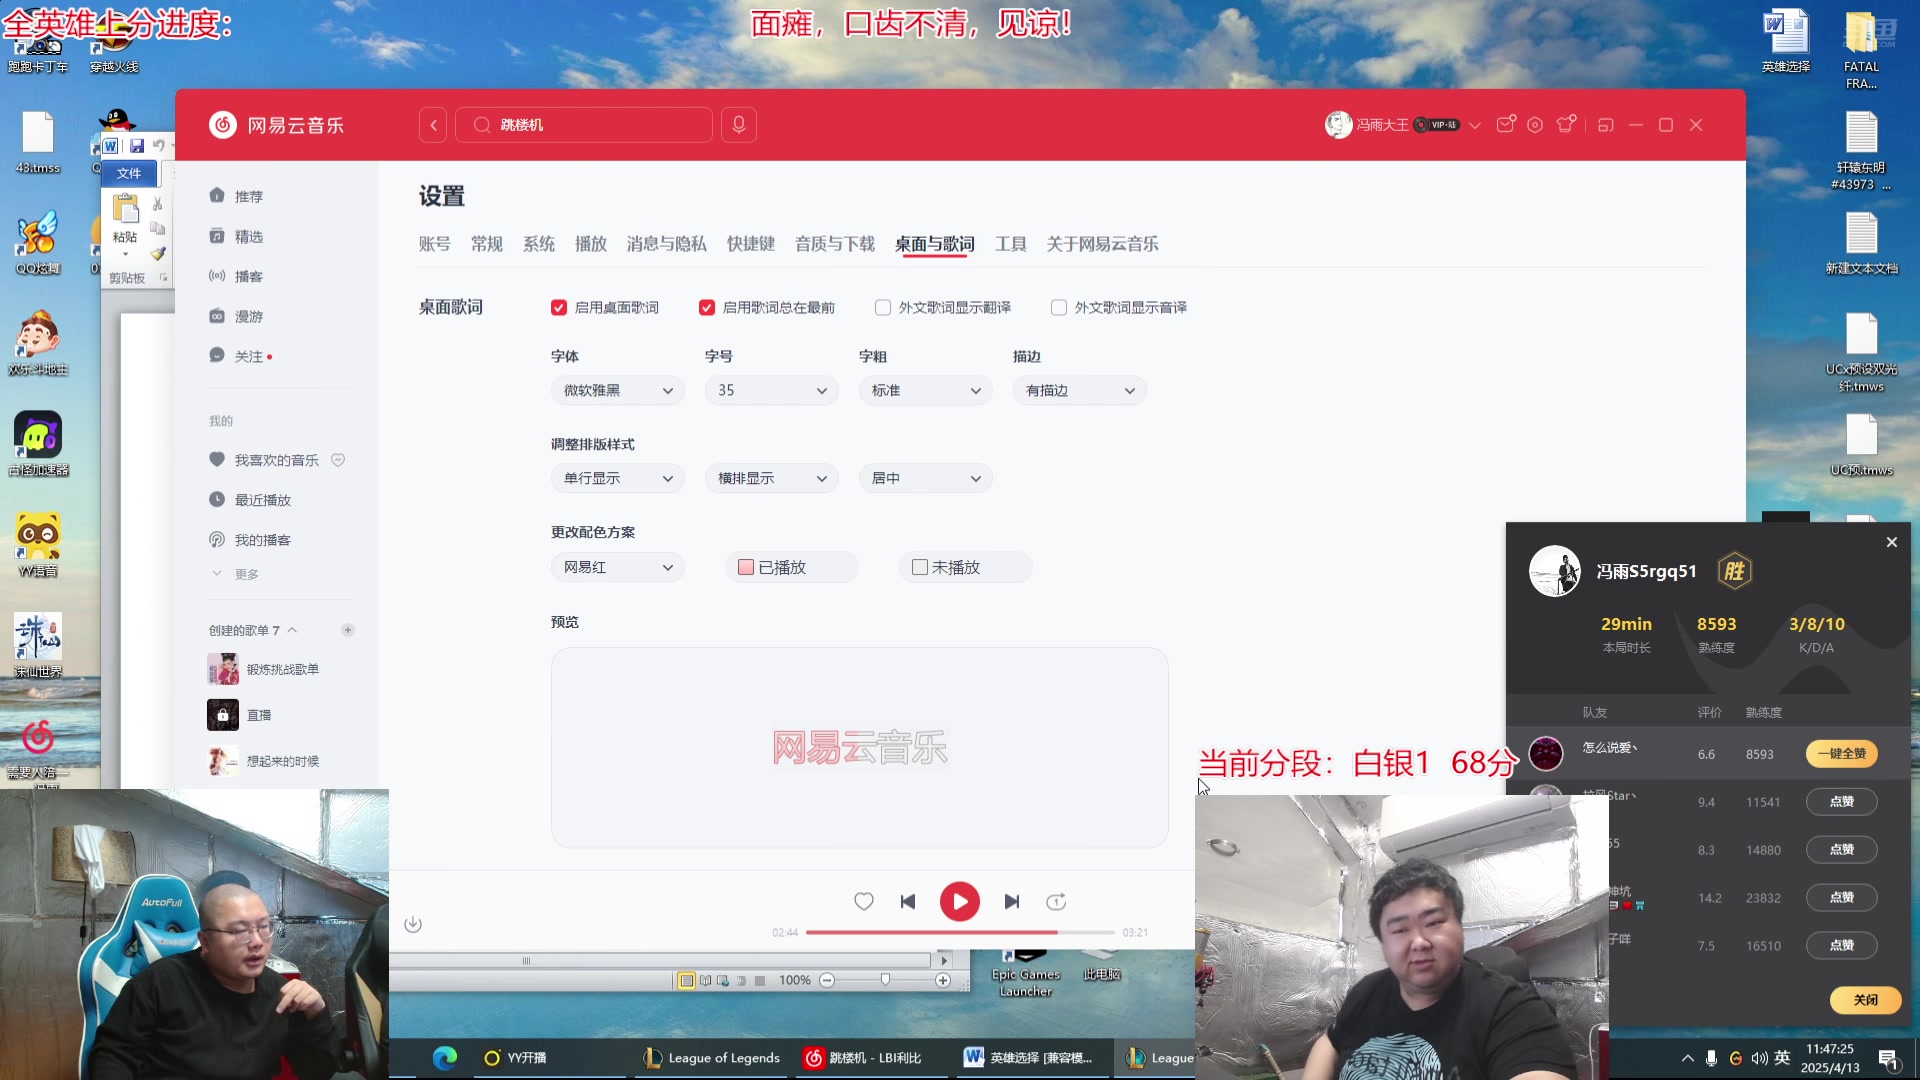Click the NetEase Cloud Music logo icon
This screenshot has height=1080, width=1920.
coord(222,125)
